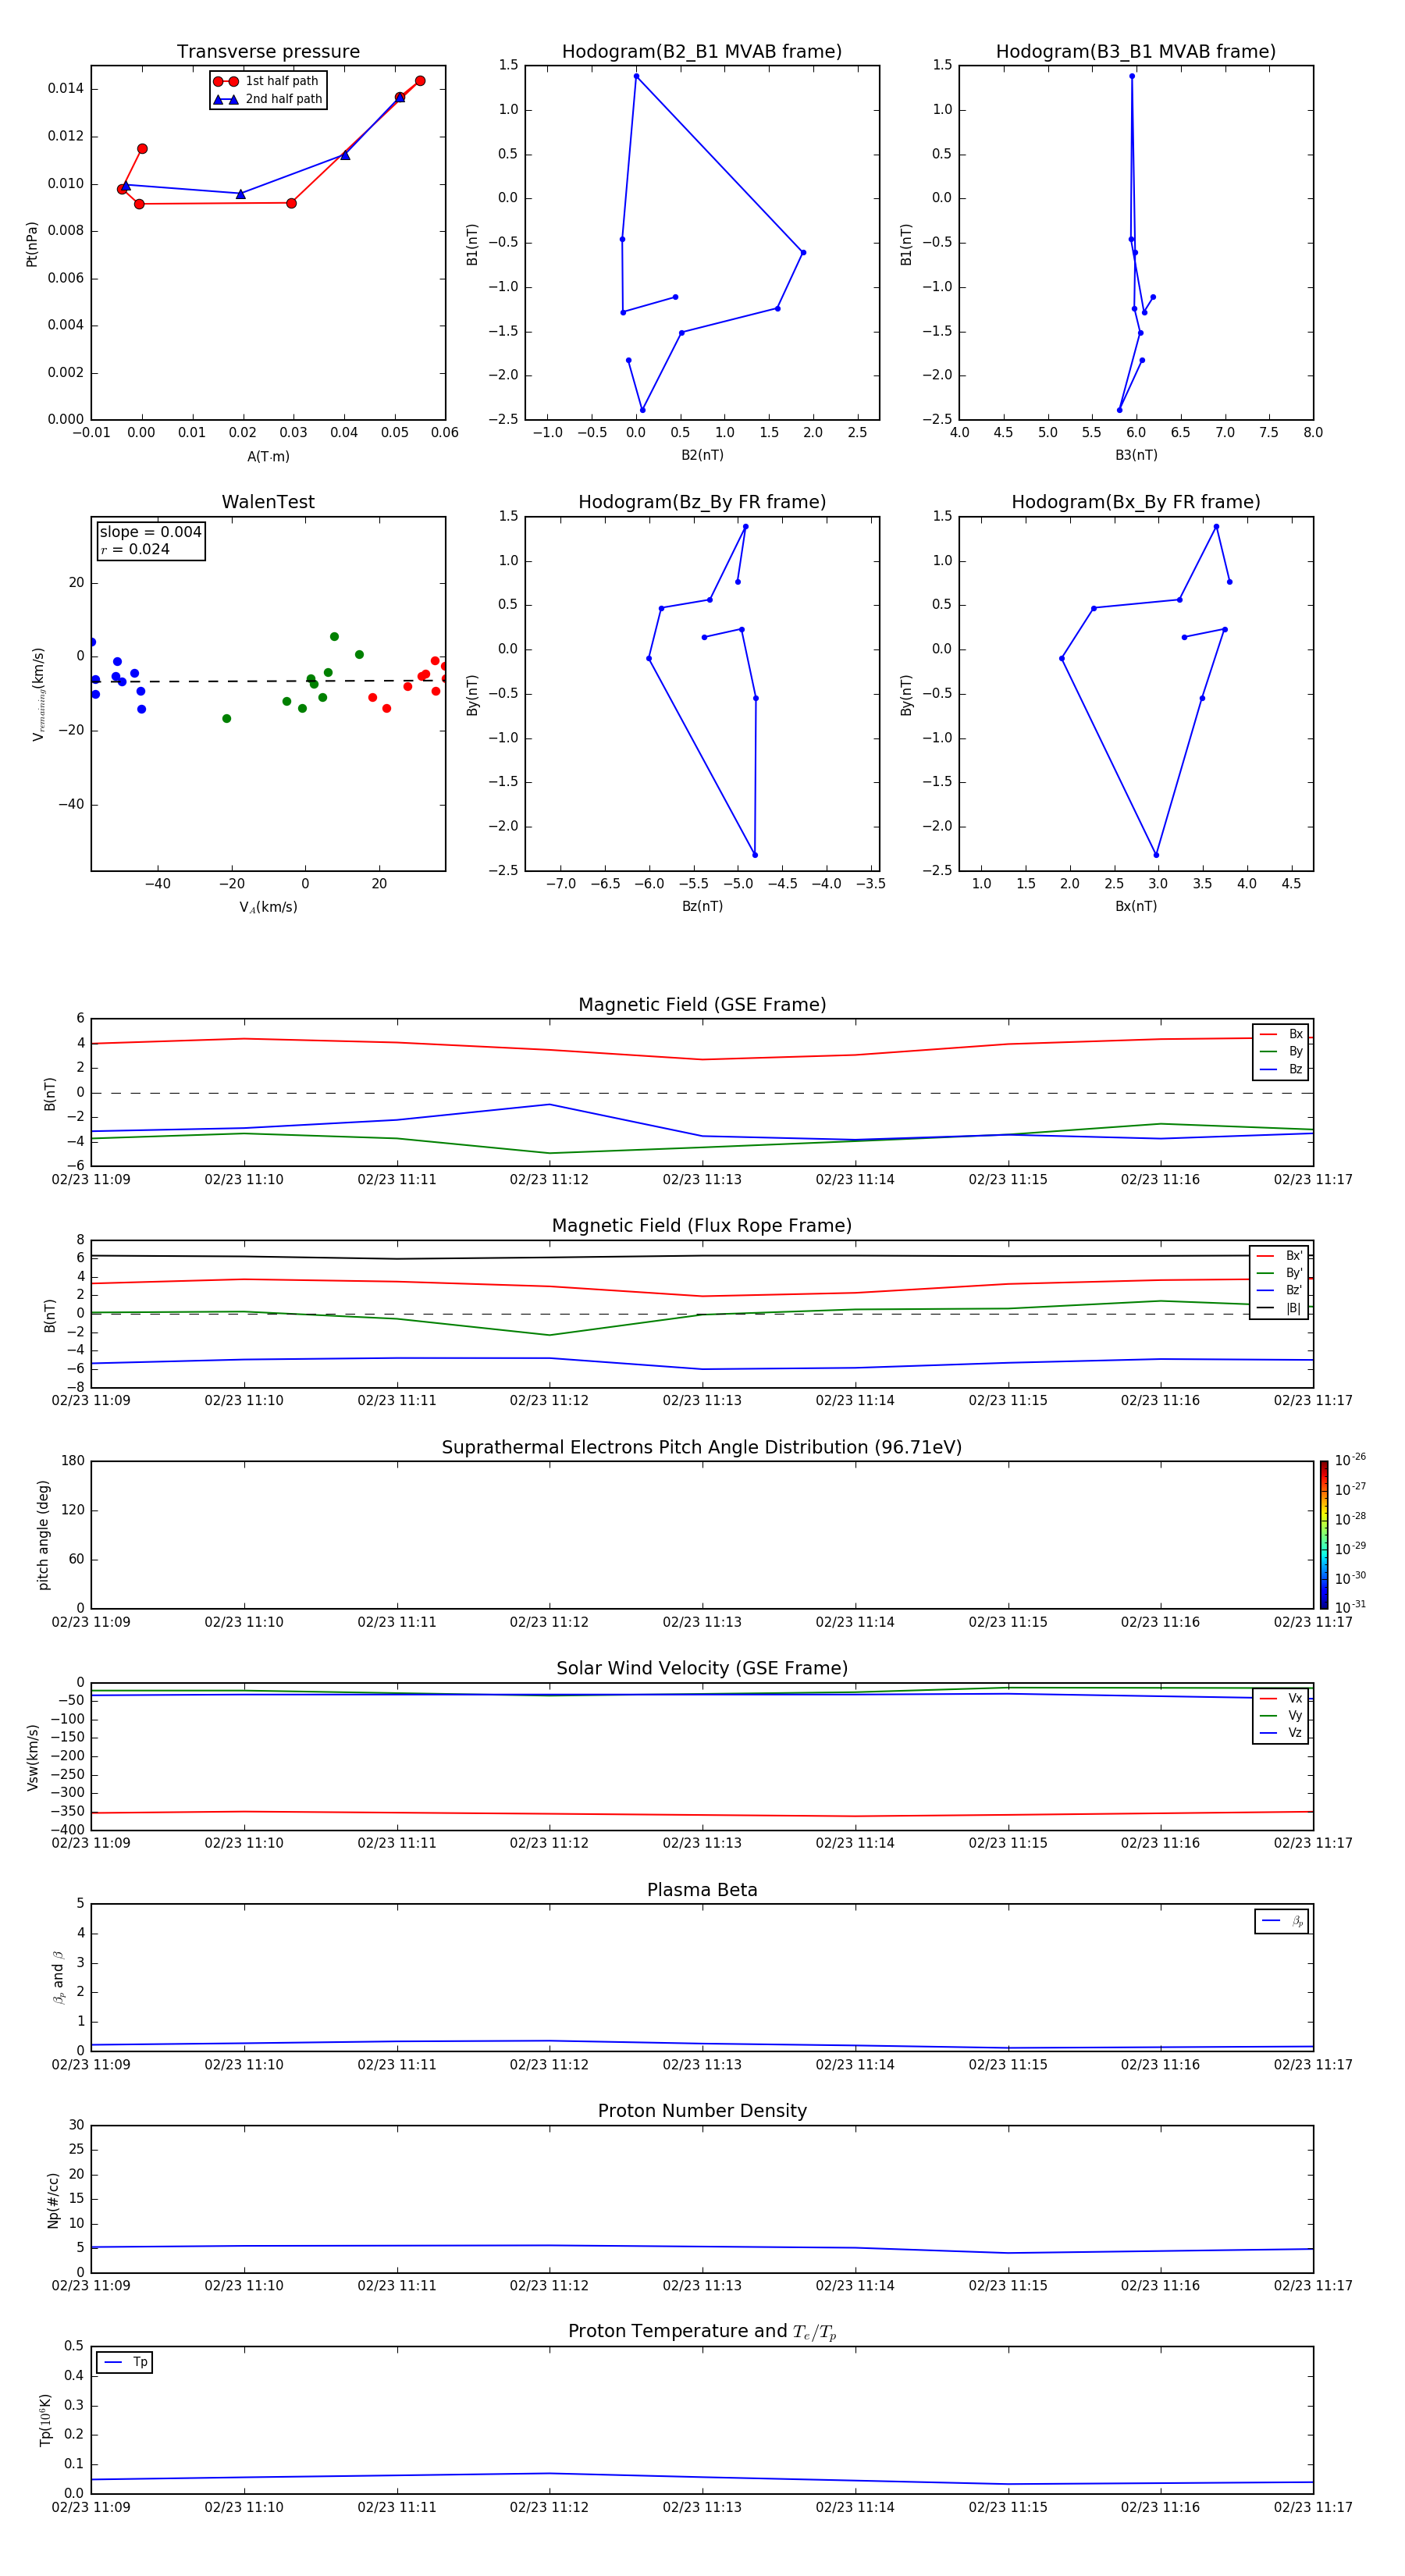Click the Bx' entry in Flux Rope legend
Viewport: 1405px width, 2576px height.
click(x=1279, y=1256)
